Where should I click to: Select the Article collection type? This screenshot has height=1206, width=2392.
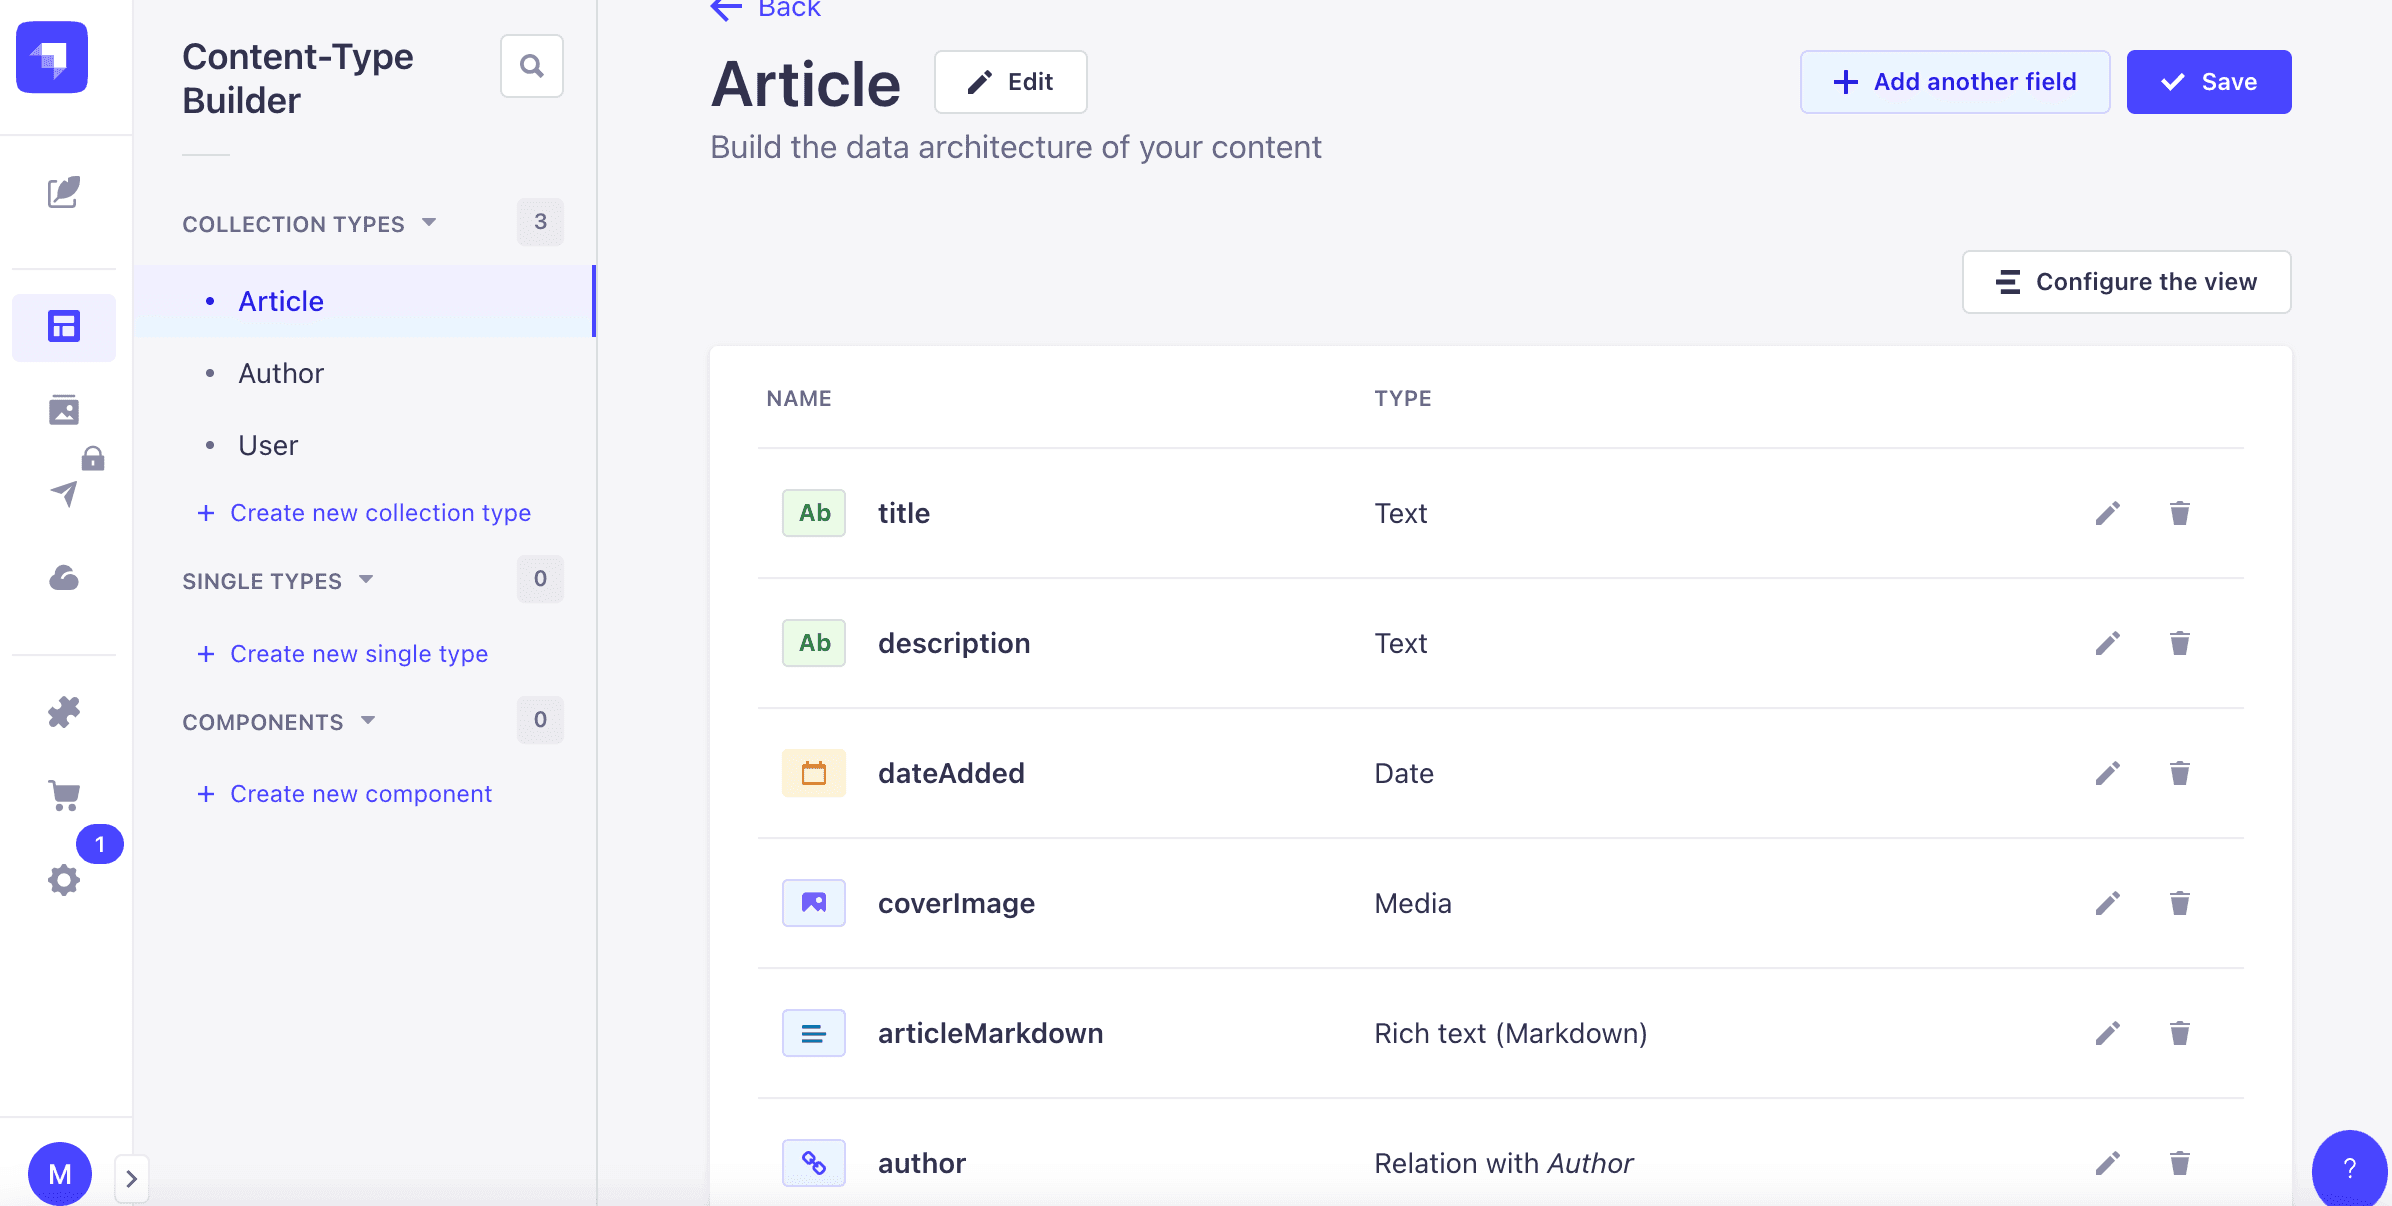coord(365,301)
